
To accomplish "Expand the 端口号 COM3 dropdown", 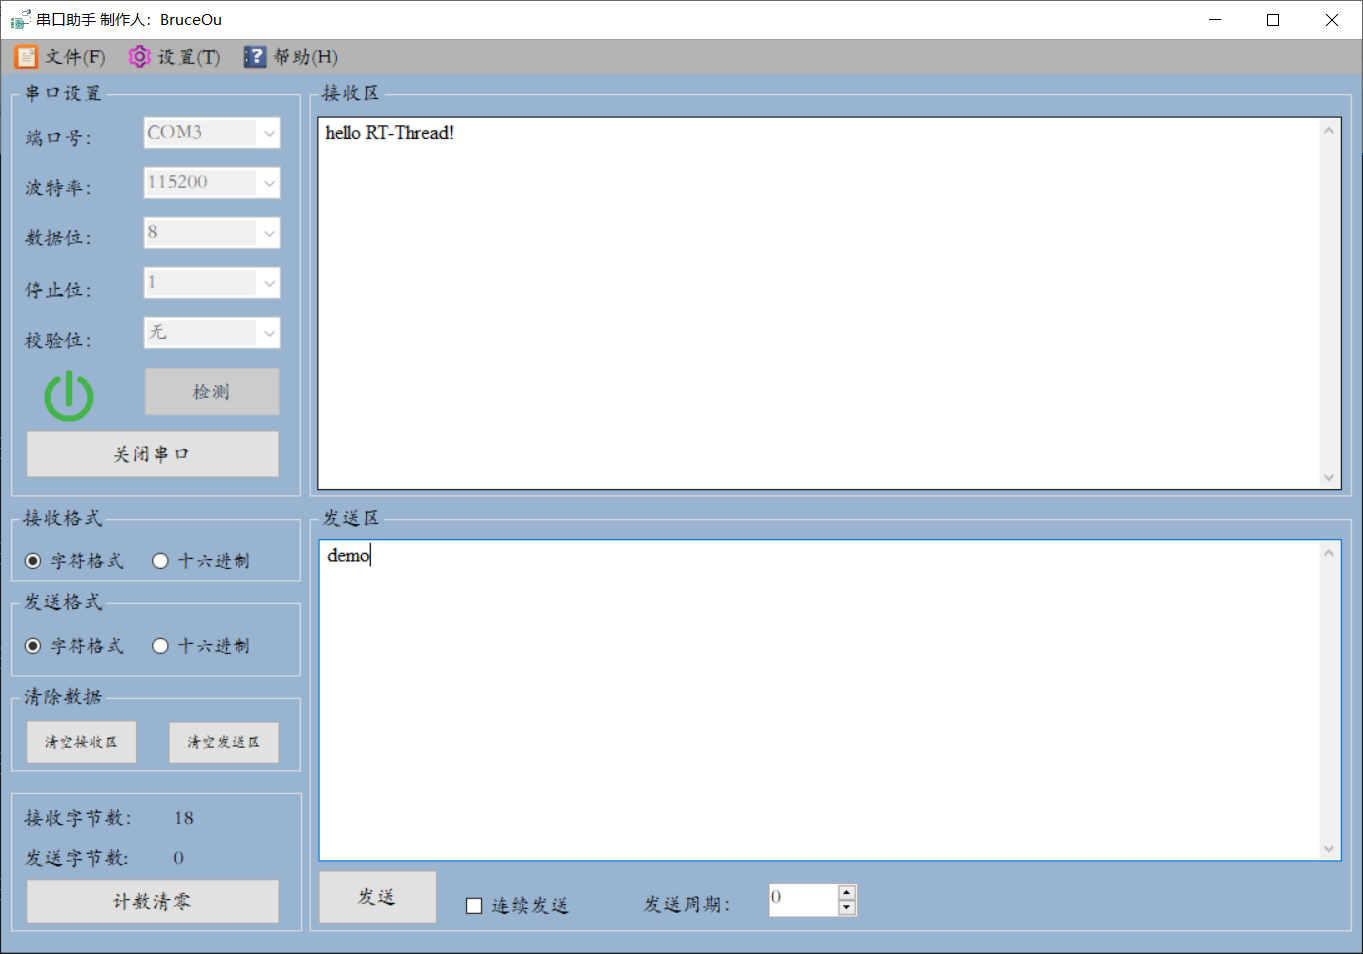I will point(269,133).
